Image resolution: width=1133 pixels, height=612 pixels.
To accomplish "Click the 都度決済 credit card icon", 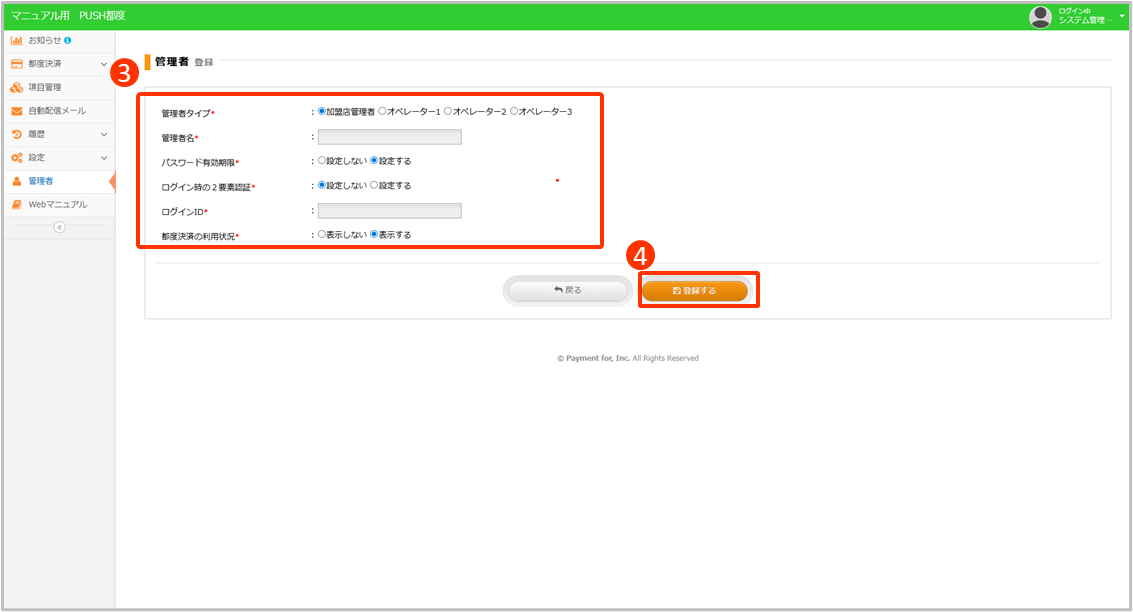I will tap(17, 64).
